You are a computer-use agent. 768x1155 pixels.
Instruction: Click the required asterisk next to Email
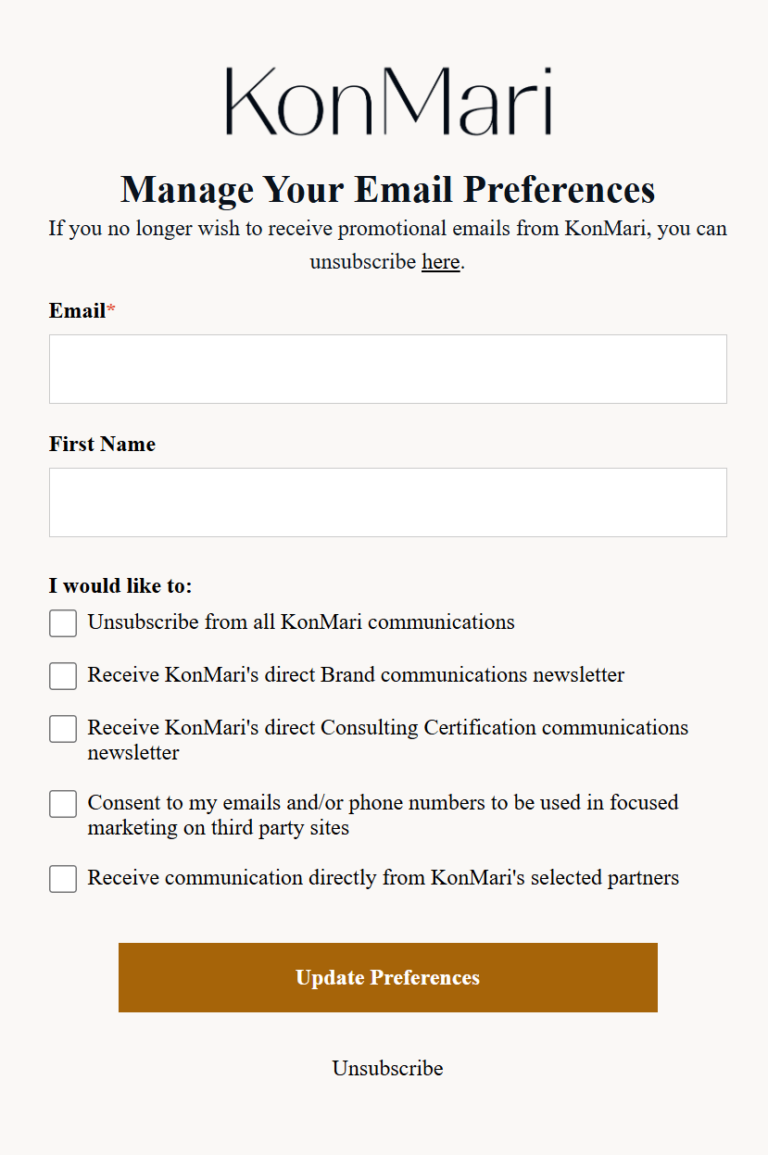tap(111, 308)
